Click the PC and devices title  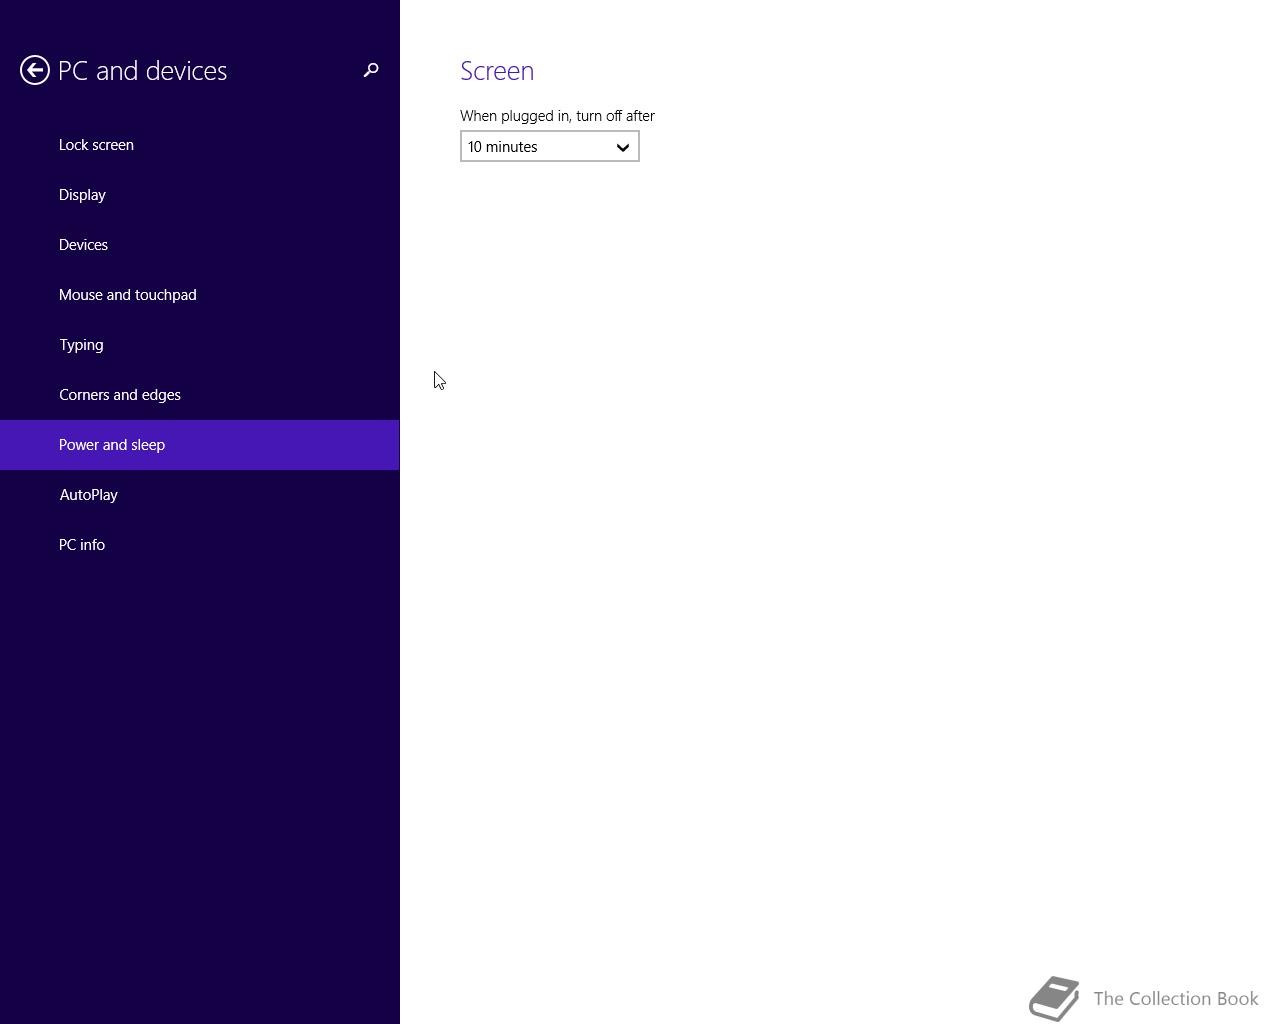[x=143, y=71]
